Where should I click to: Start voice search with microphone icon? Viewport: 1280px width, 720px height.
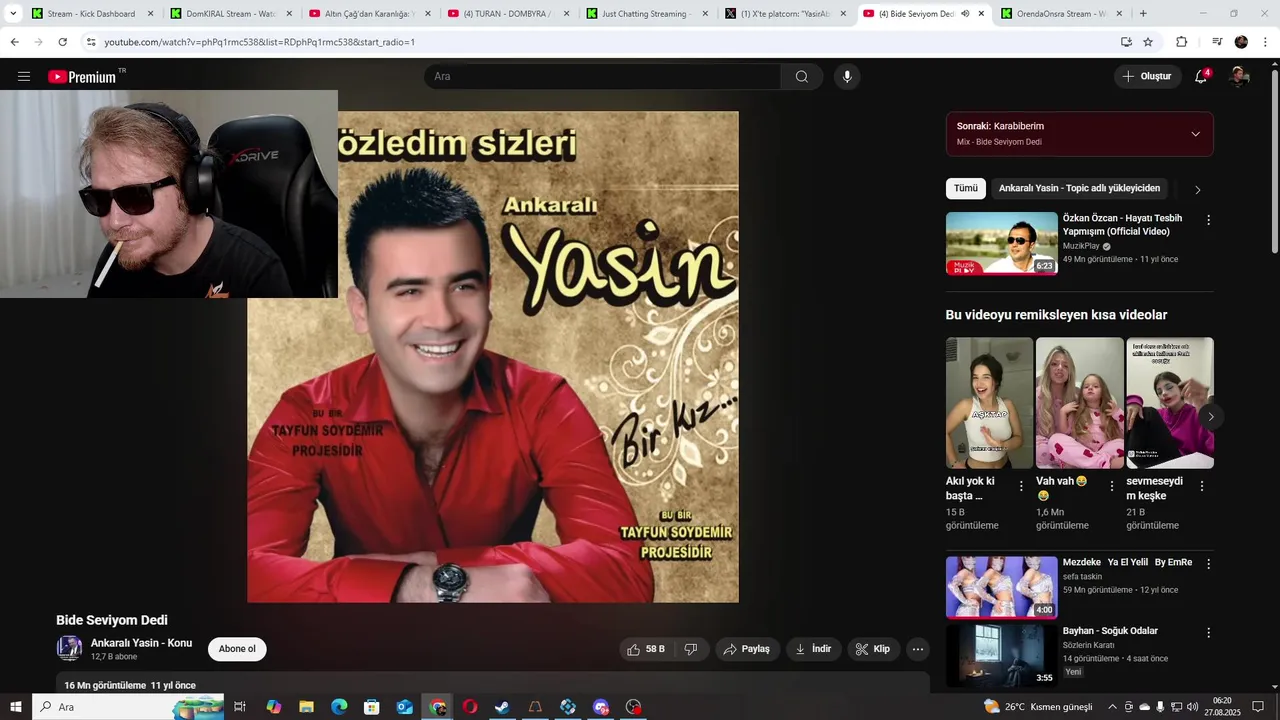pyautogui.click(x=847, y=77)
